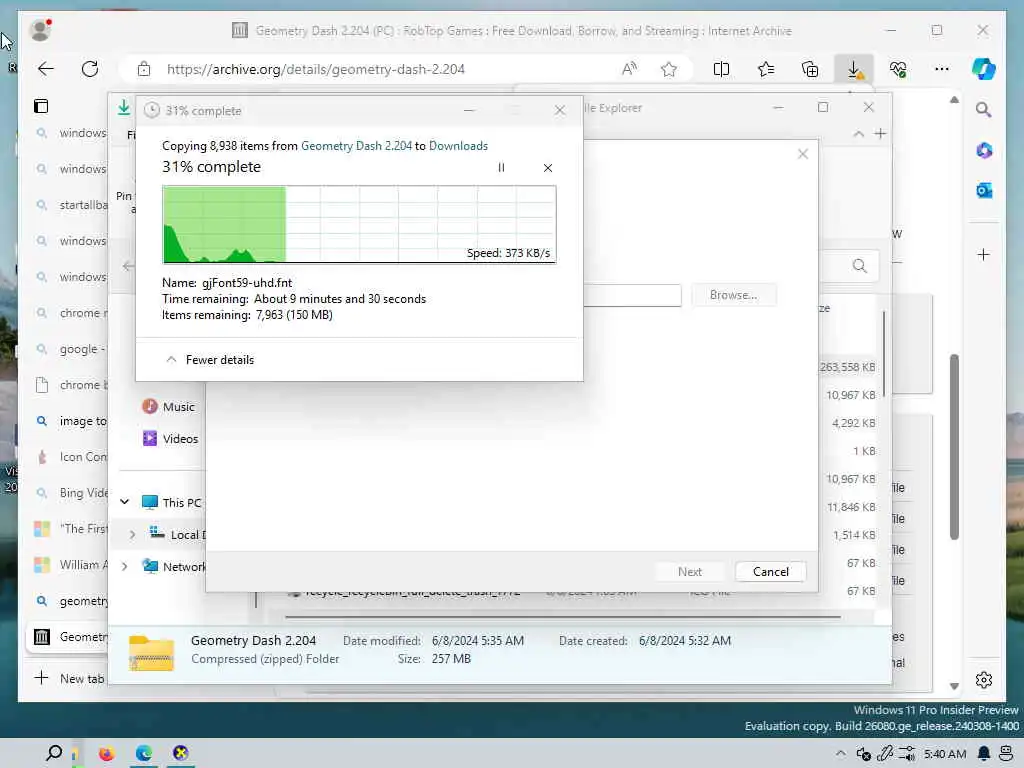The image size is (1024, 768).
Task: Show hidden system tray icons
Action: coord(840,754)
